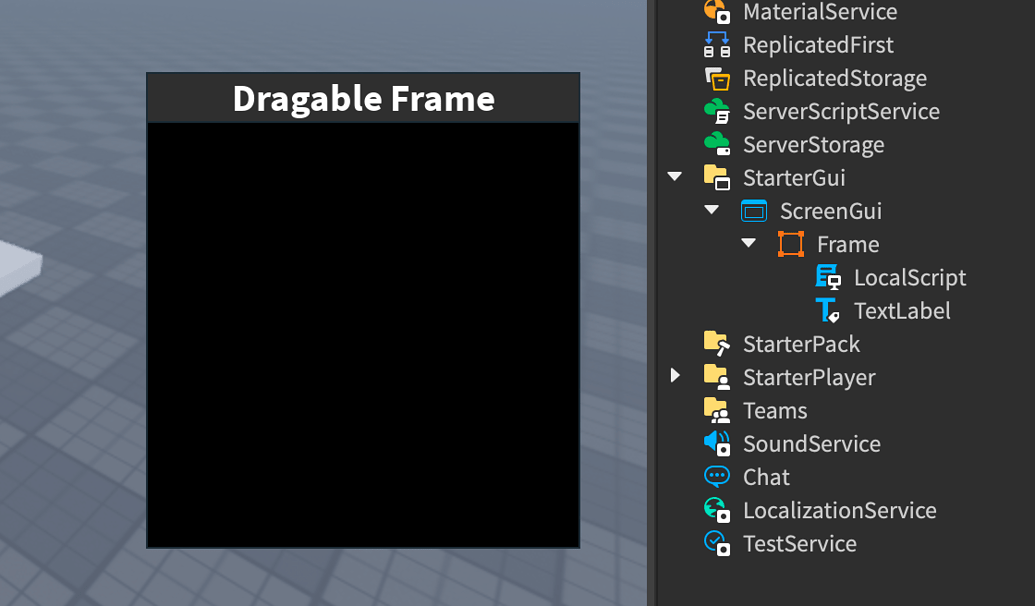
Task: Click the black frame body
Action: coord(363,335)
